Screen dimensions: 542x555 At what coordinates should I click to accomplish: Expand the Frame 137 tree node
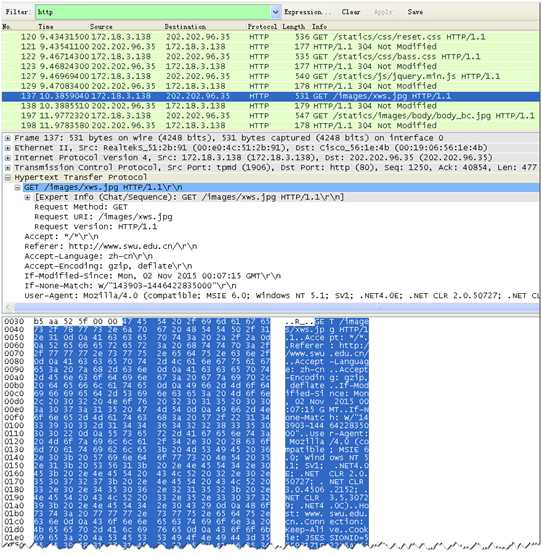point(7,138)
